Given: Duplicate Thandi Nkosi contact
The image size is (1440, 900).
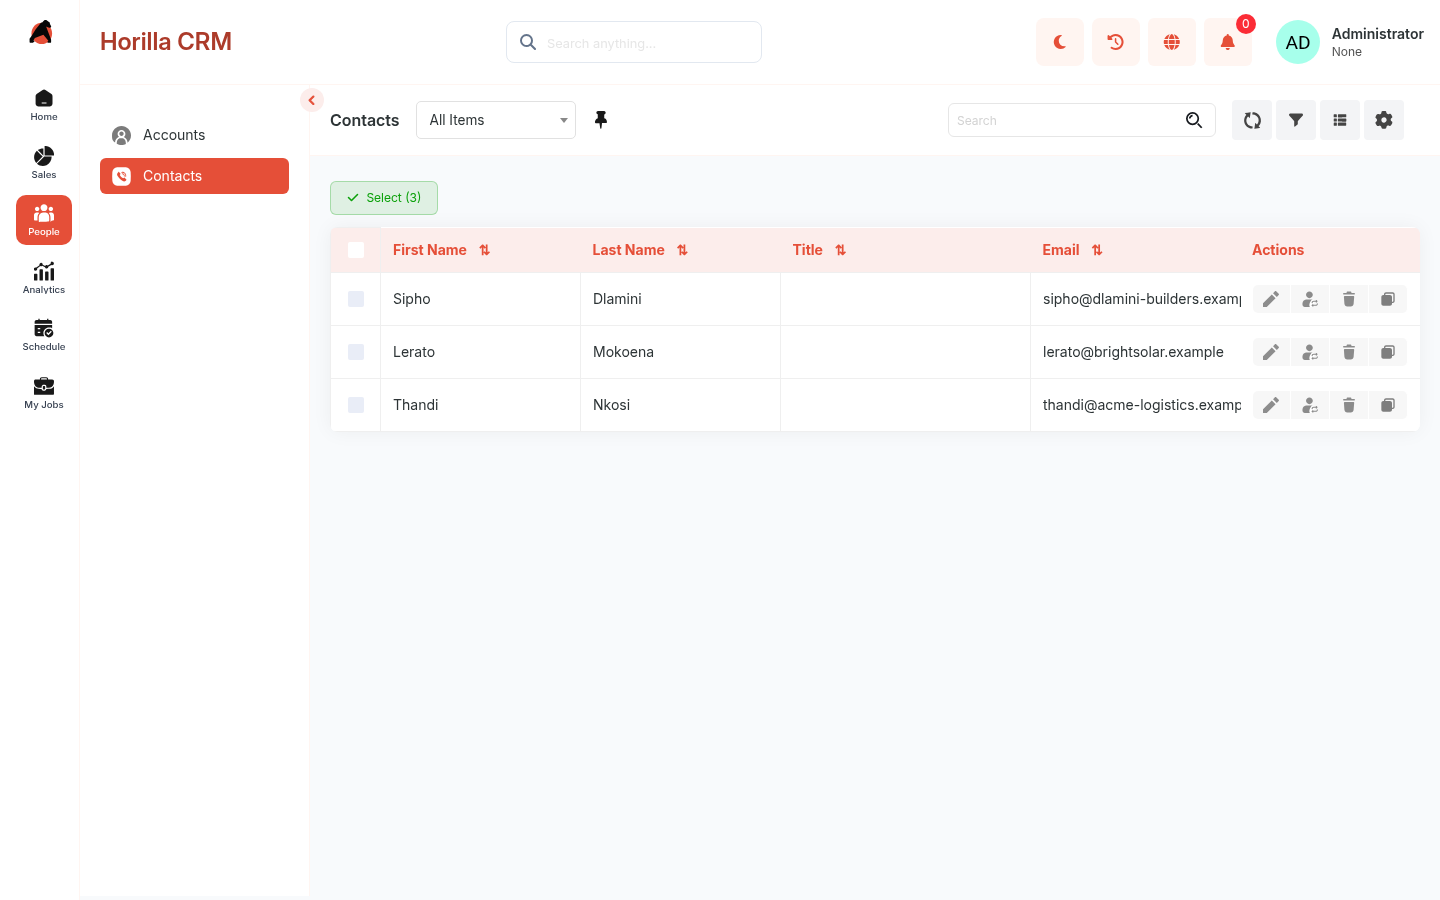Looking at the screenshot, I should pyautogui.click(x=1388, y=405).
